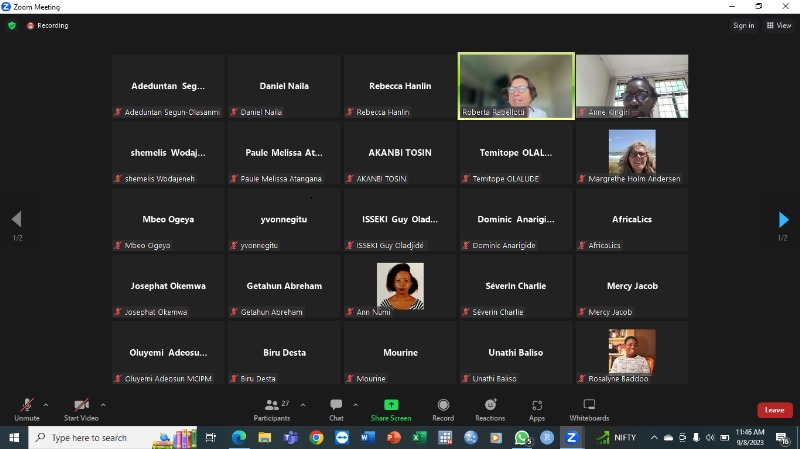Image resolution: width=800 pixels, height=449 pixels.
Task: Select the AfricaLics participant tile
Action: tap(632, 219)
